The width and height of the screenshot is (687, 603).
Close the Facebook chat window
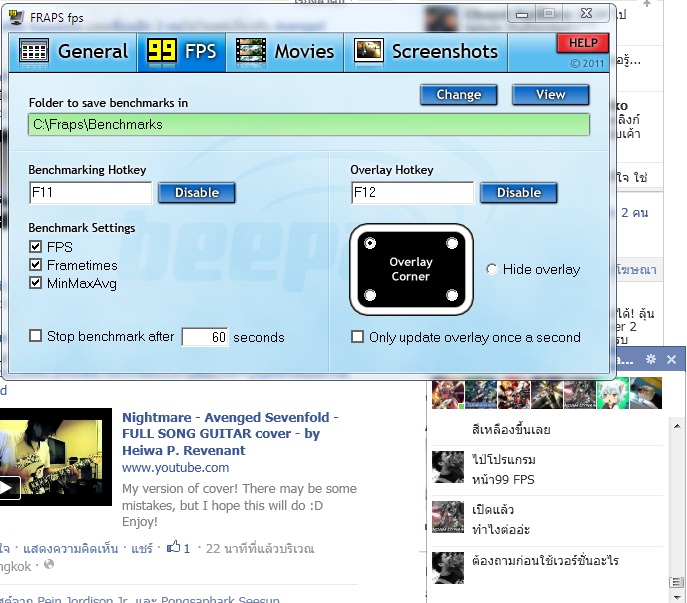coord(671,360)
